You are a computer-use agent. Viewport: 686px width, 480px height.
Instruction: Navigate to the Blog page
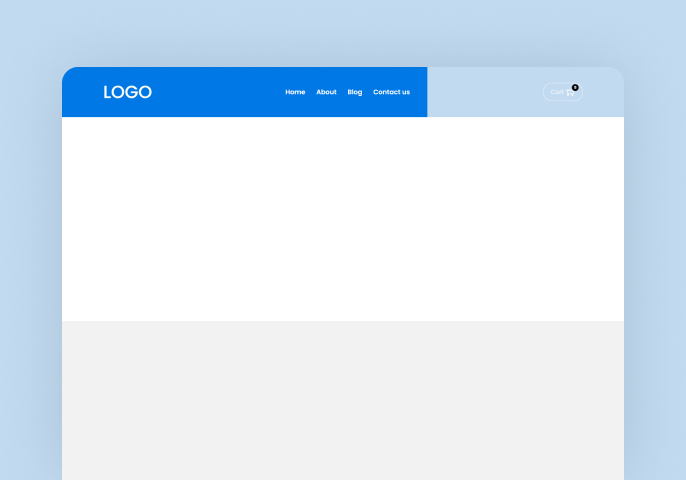pos(355,92)
